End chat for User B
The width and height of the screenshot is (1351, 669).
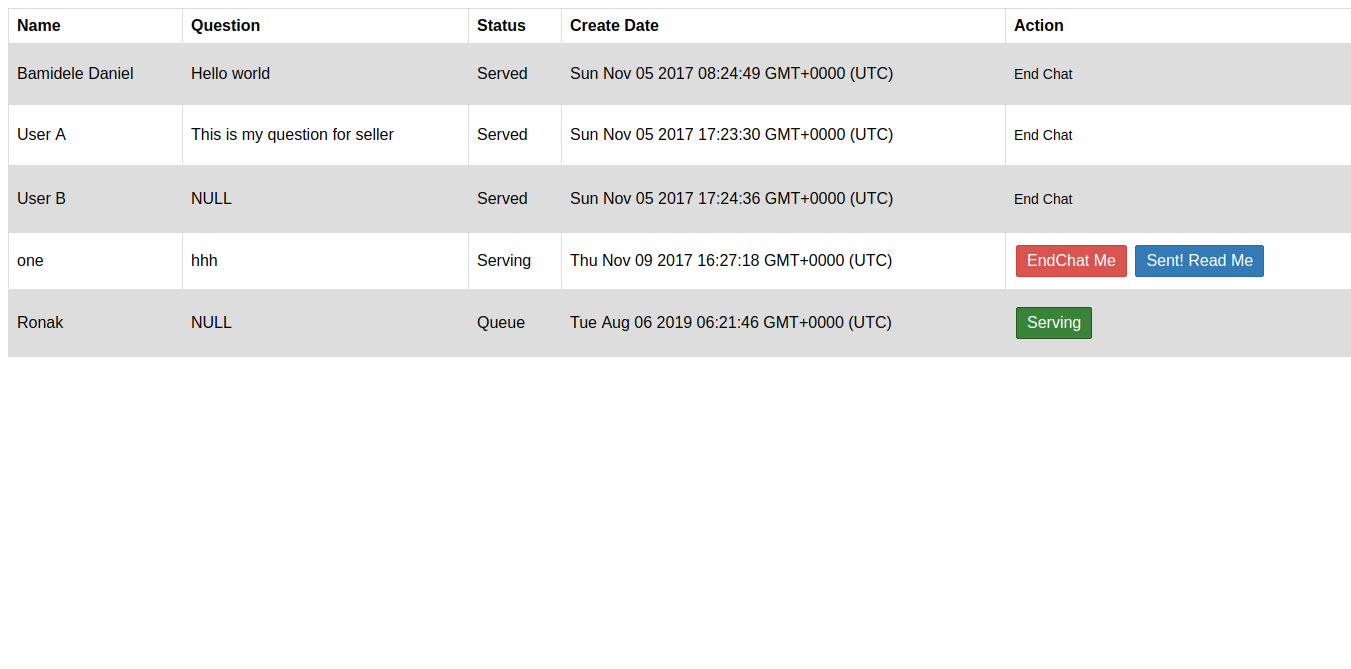pos(1043,199)
